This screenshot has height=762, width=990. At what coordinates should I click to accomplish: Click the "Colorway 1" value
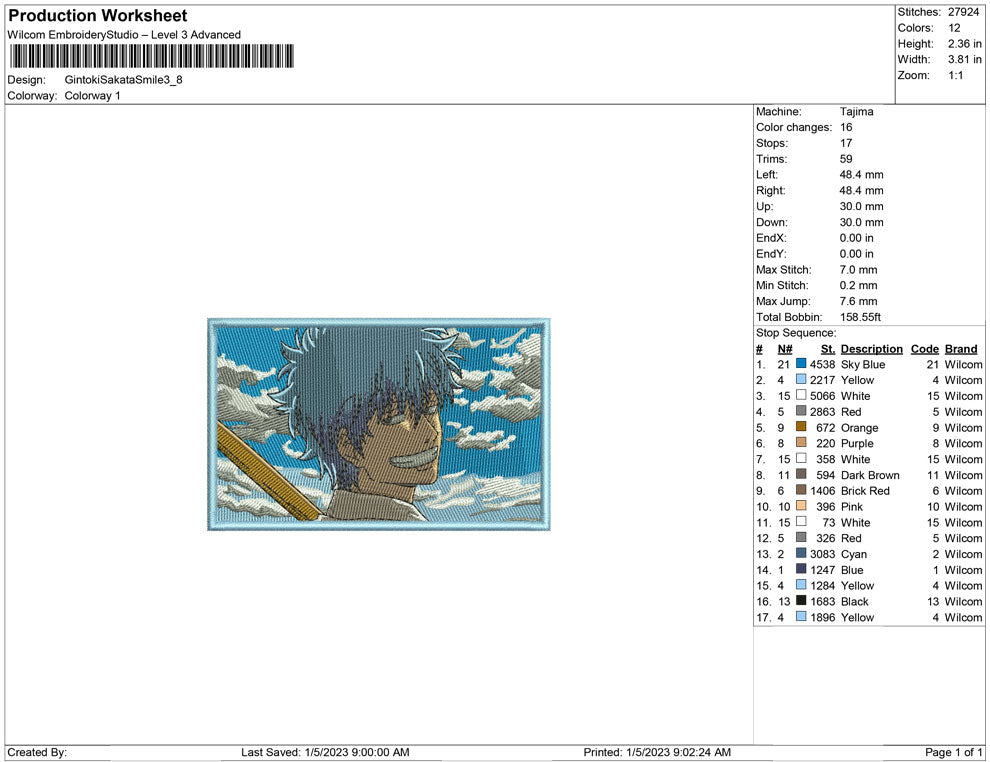(x=92, y=96)
